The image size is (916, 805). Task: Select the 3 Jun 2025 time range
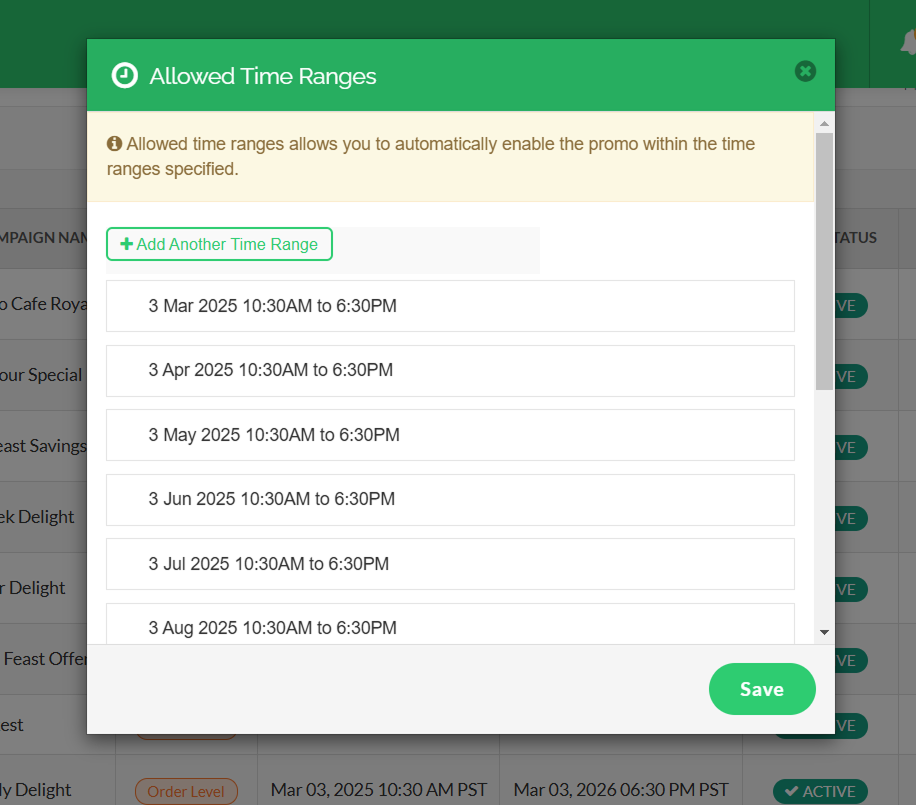pos(450,499)
